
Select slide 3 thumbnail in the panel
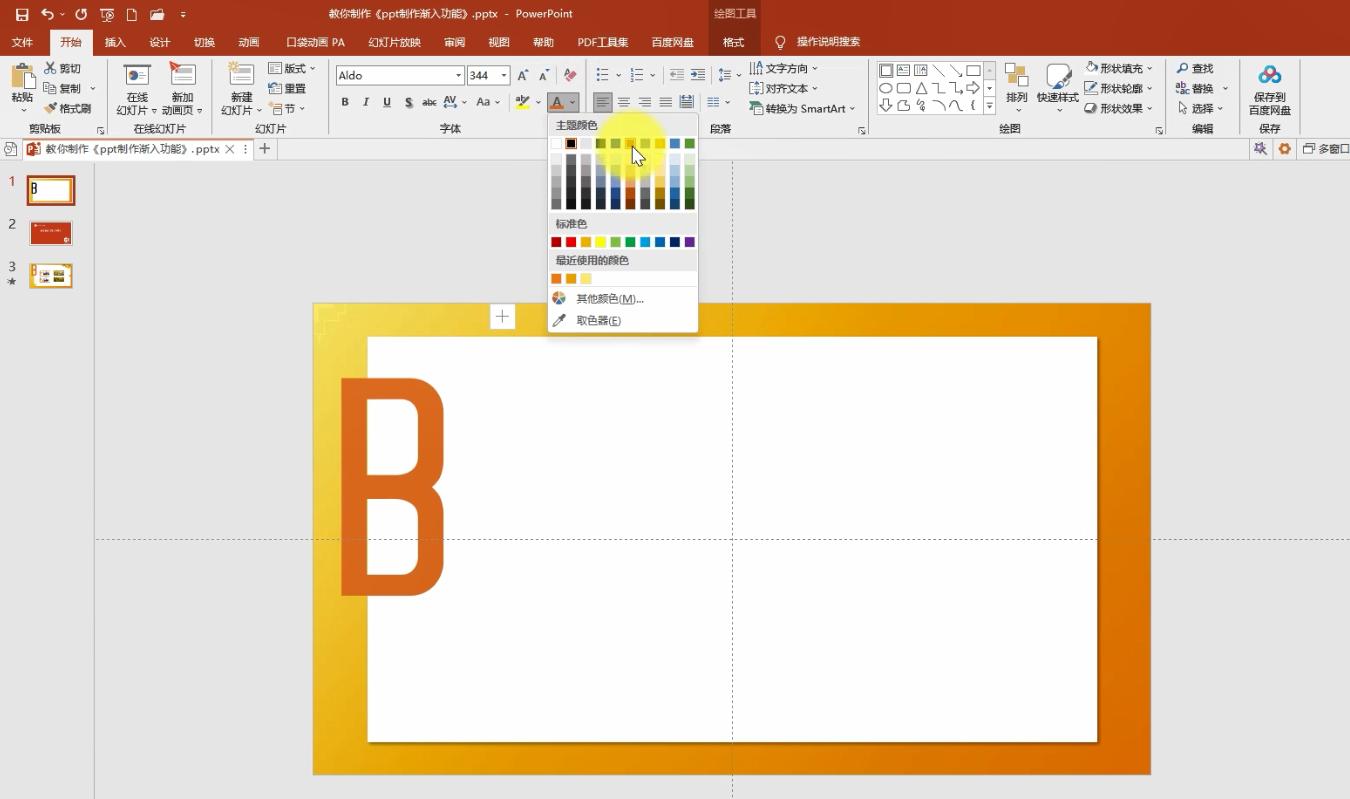(51, 275)
